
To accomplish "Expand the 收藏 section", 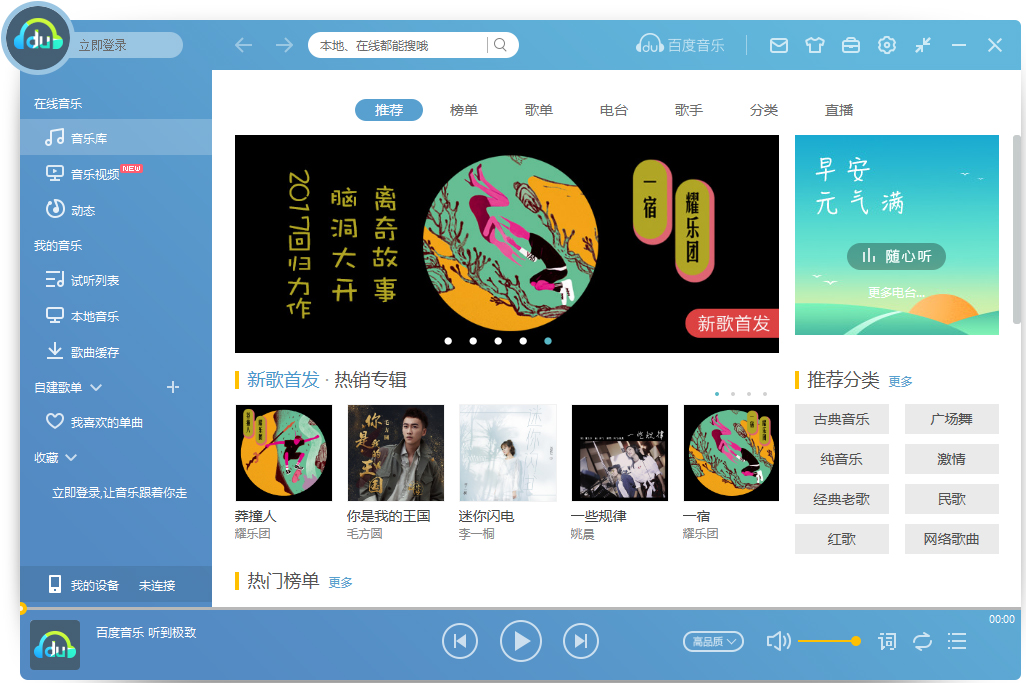I will (71, 458).
